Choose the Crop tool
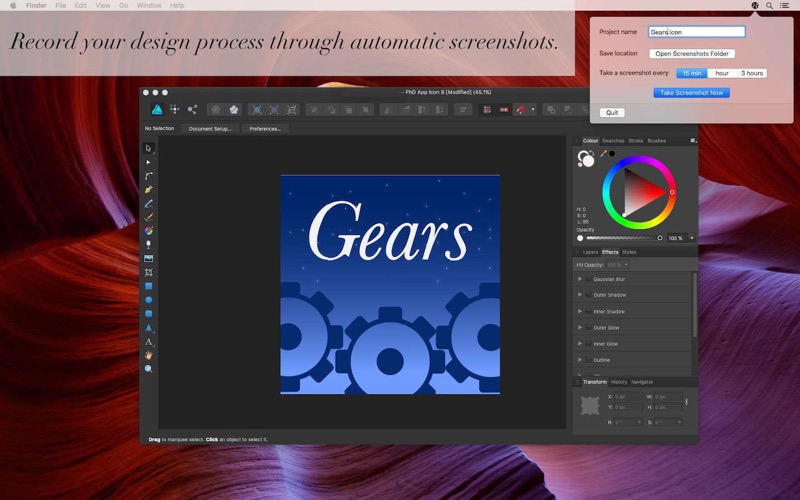Screen dimensions: 800x500 point(148,272)
